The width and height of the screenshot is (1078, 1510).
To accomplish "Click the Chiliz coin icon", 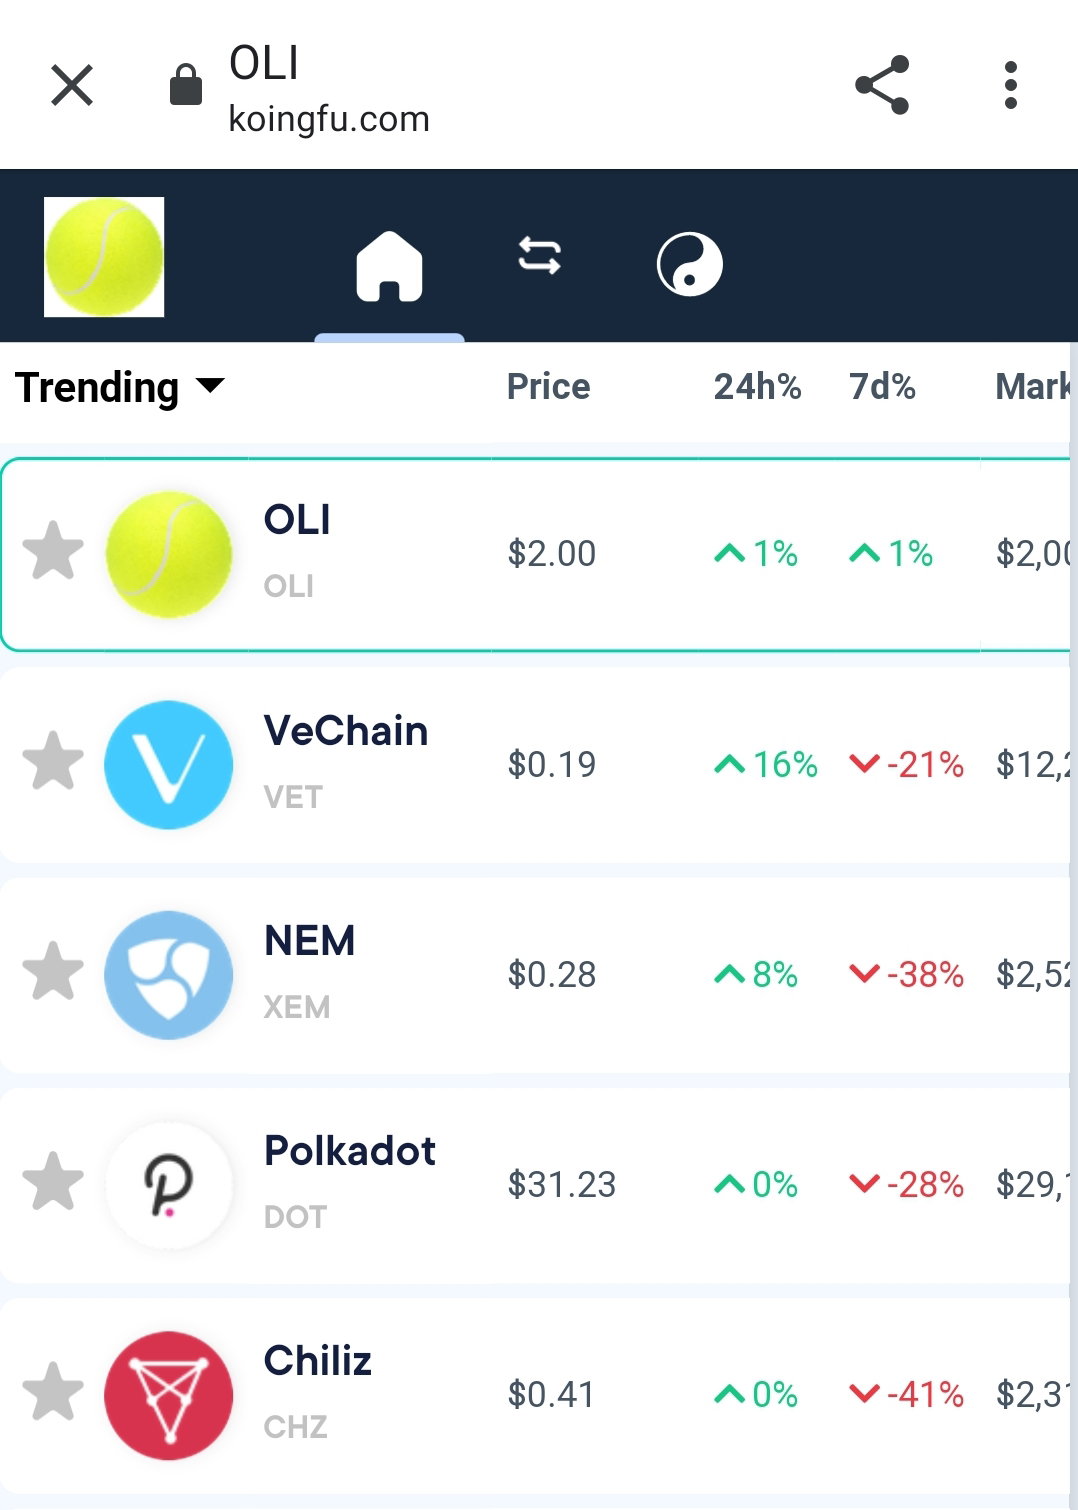I will tap(168, 1395).
